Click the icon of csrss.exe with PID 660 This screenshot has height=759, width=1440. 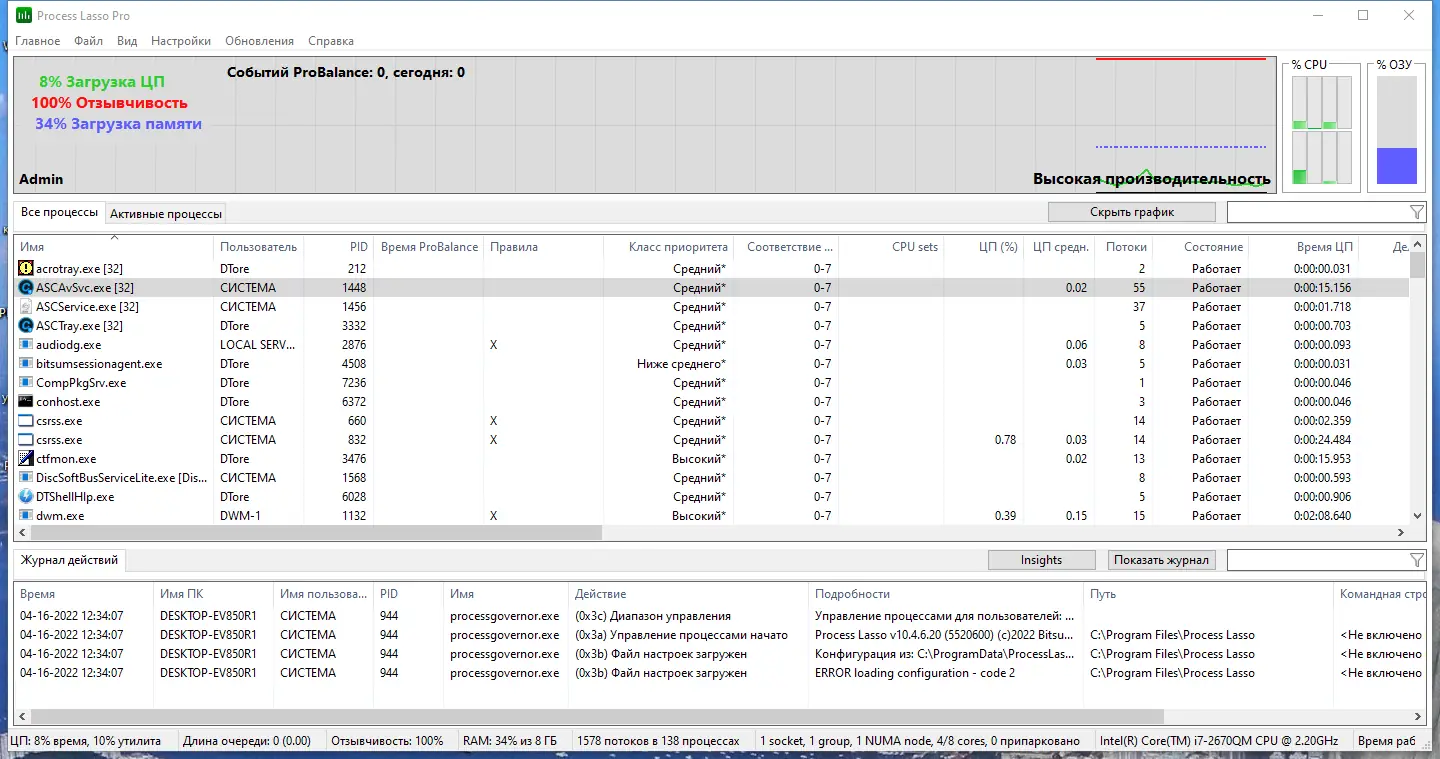(x=26, y=421)
